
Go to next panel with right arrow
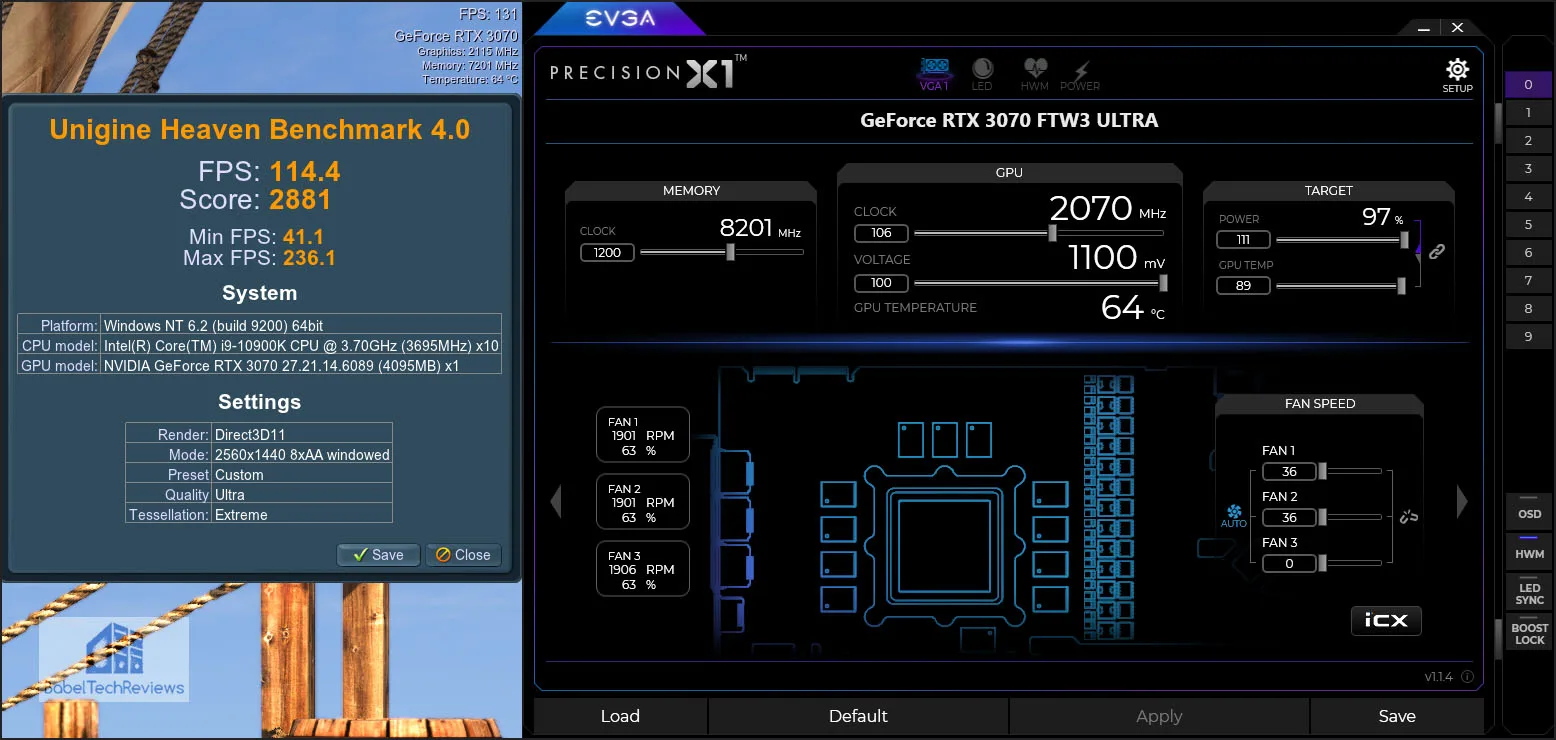(x=1462, y=501)
